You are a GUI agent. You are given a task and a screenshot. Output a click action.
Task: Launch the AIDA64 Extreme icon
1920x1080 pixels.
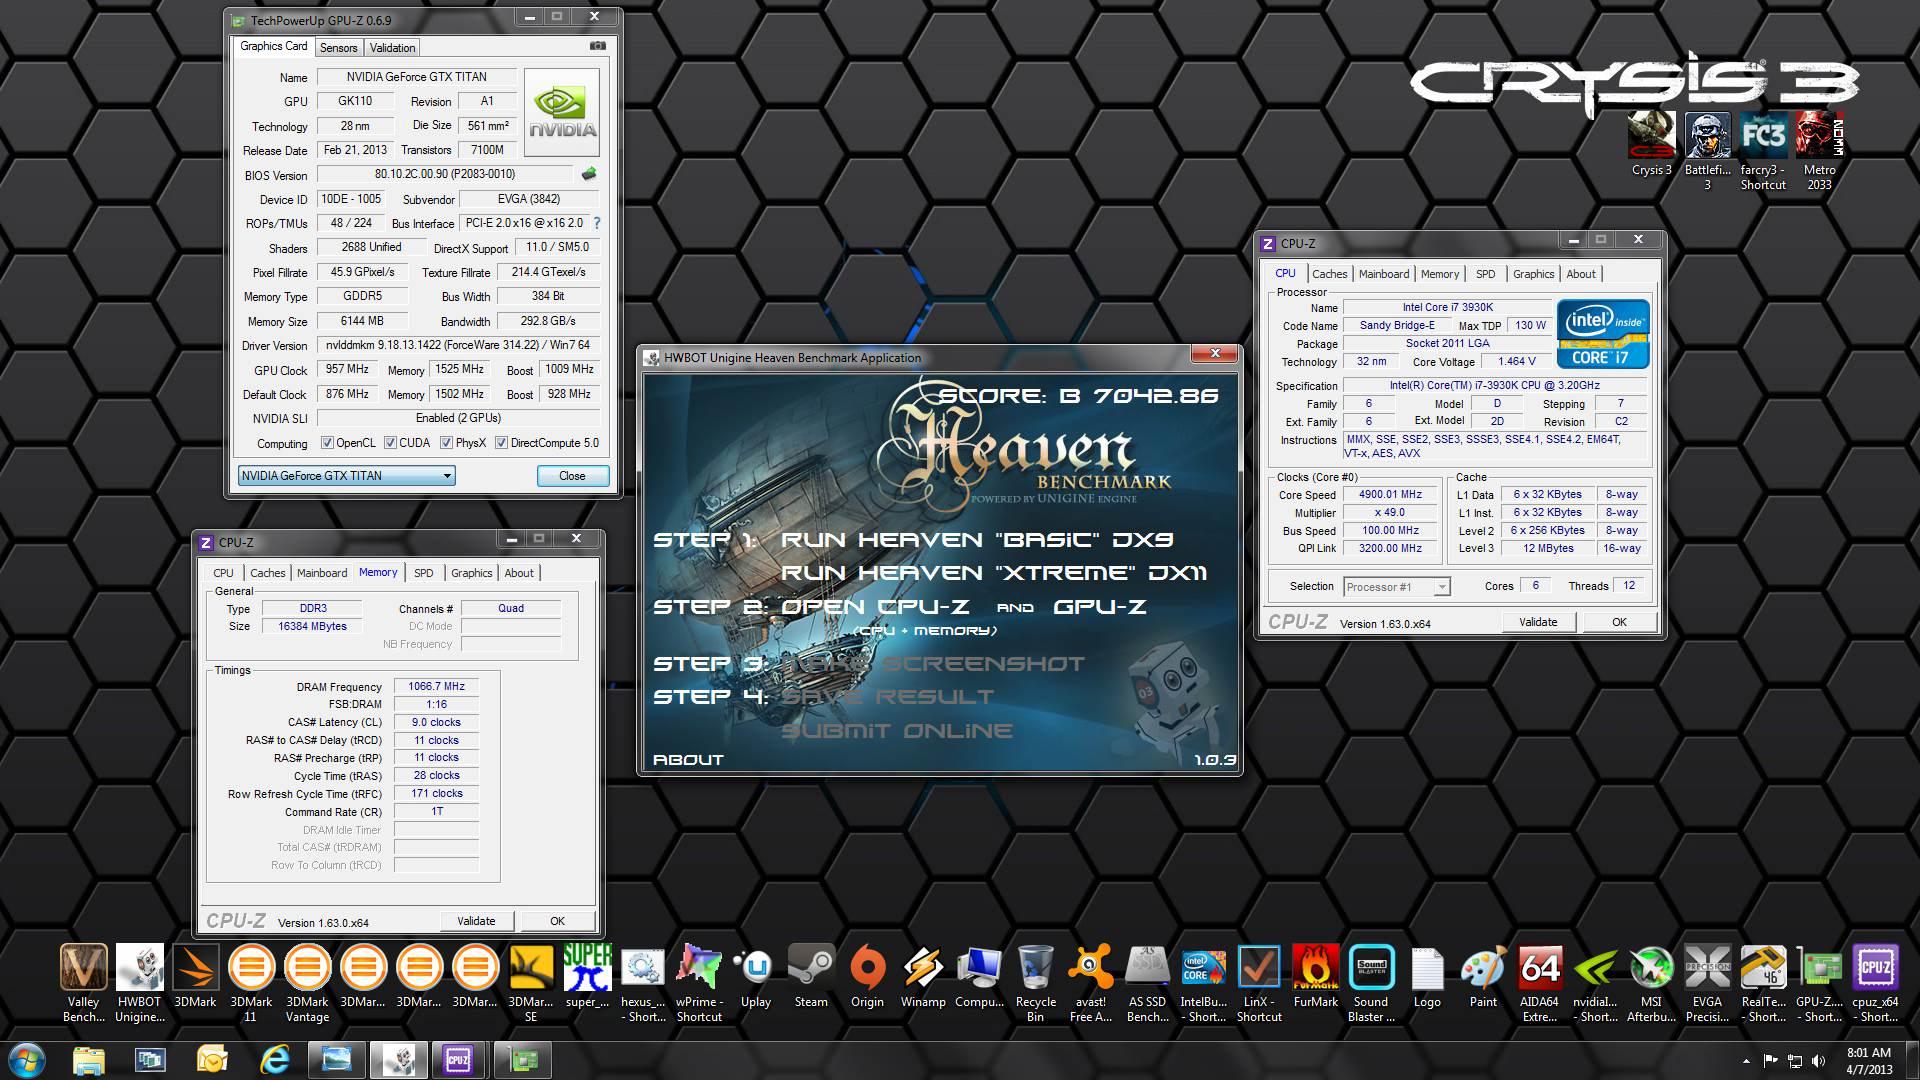coord(1539,983)
